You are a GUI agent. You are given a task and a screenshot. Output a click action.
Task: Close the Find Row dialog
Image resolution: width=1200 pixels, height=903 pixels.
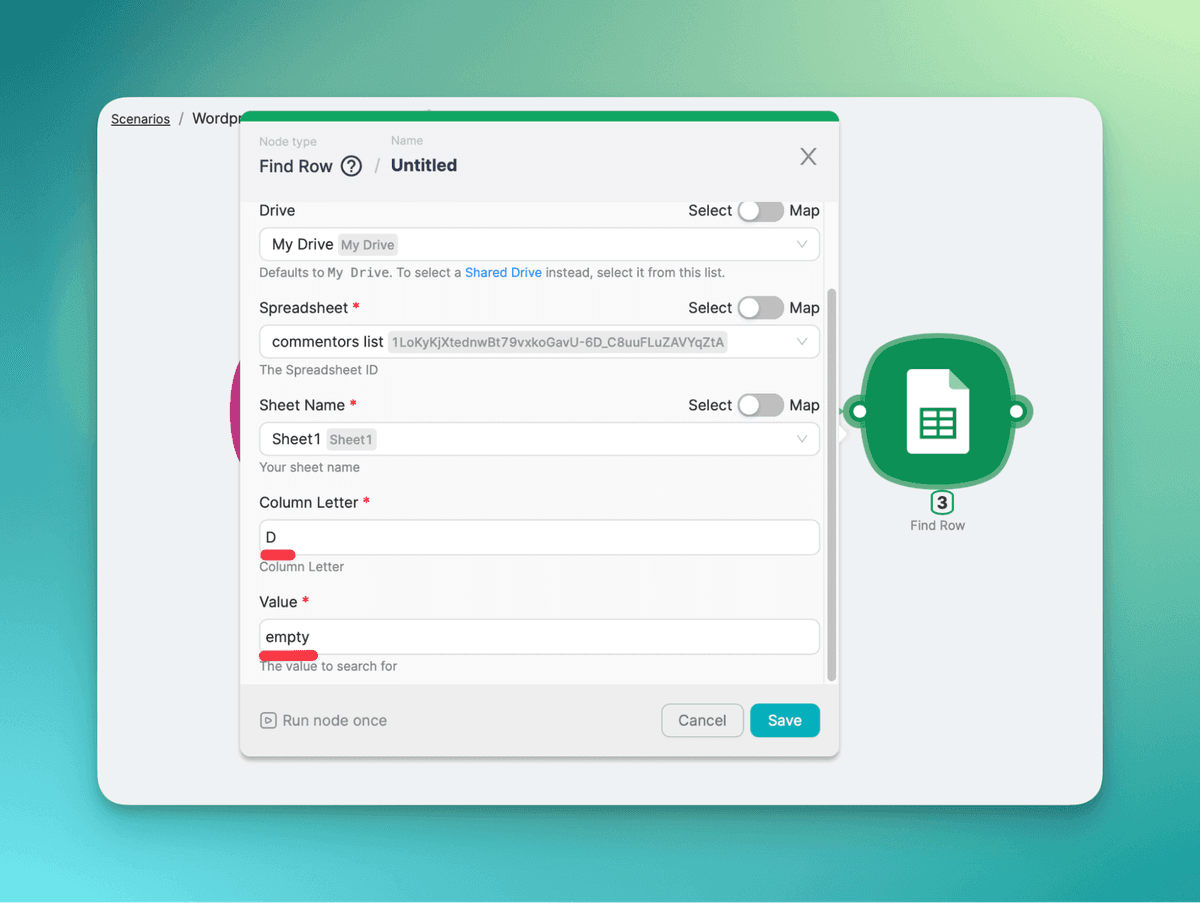808,156
